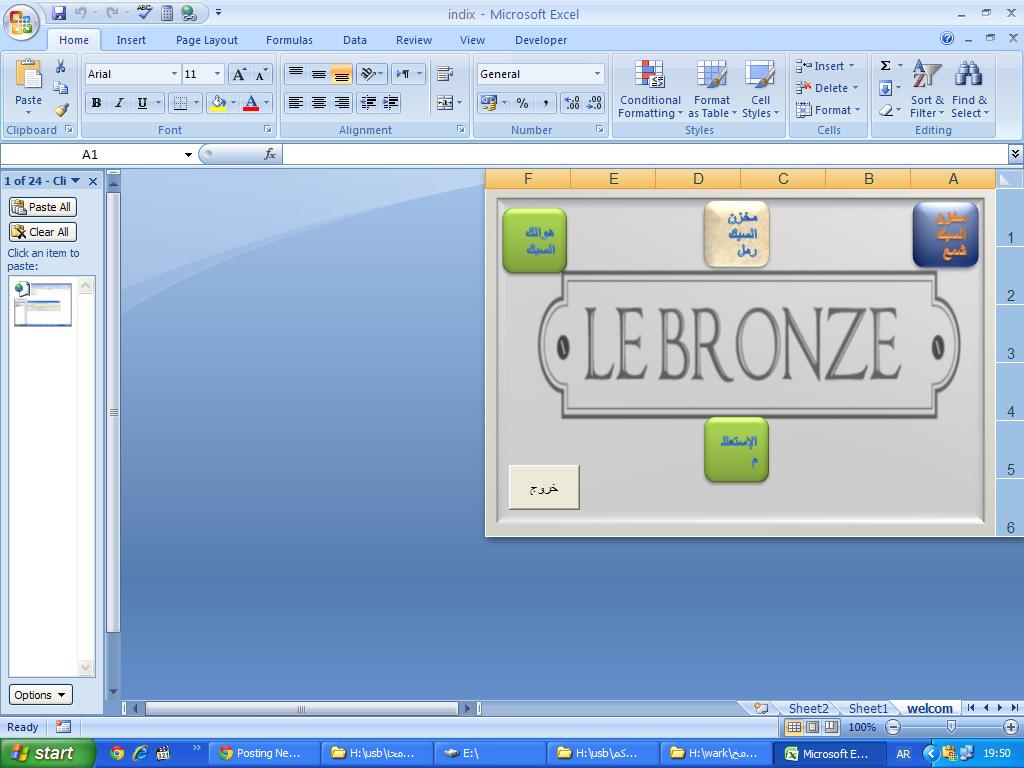Apply red Font Color
Screen dimensions: 1024x768
(251, 103)
